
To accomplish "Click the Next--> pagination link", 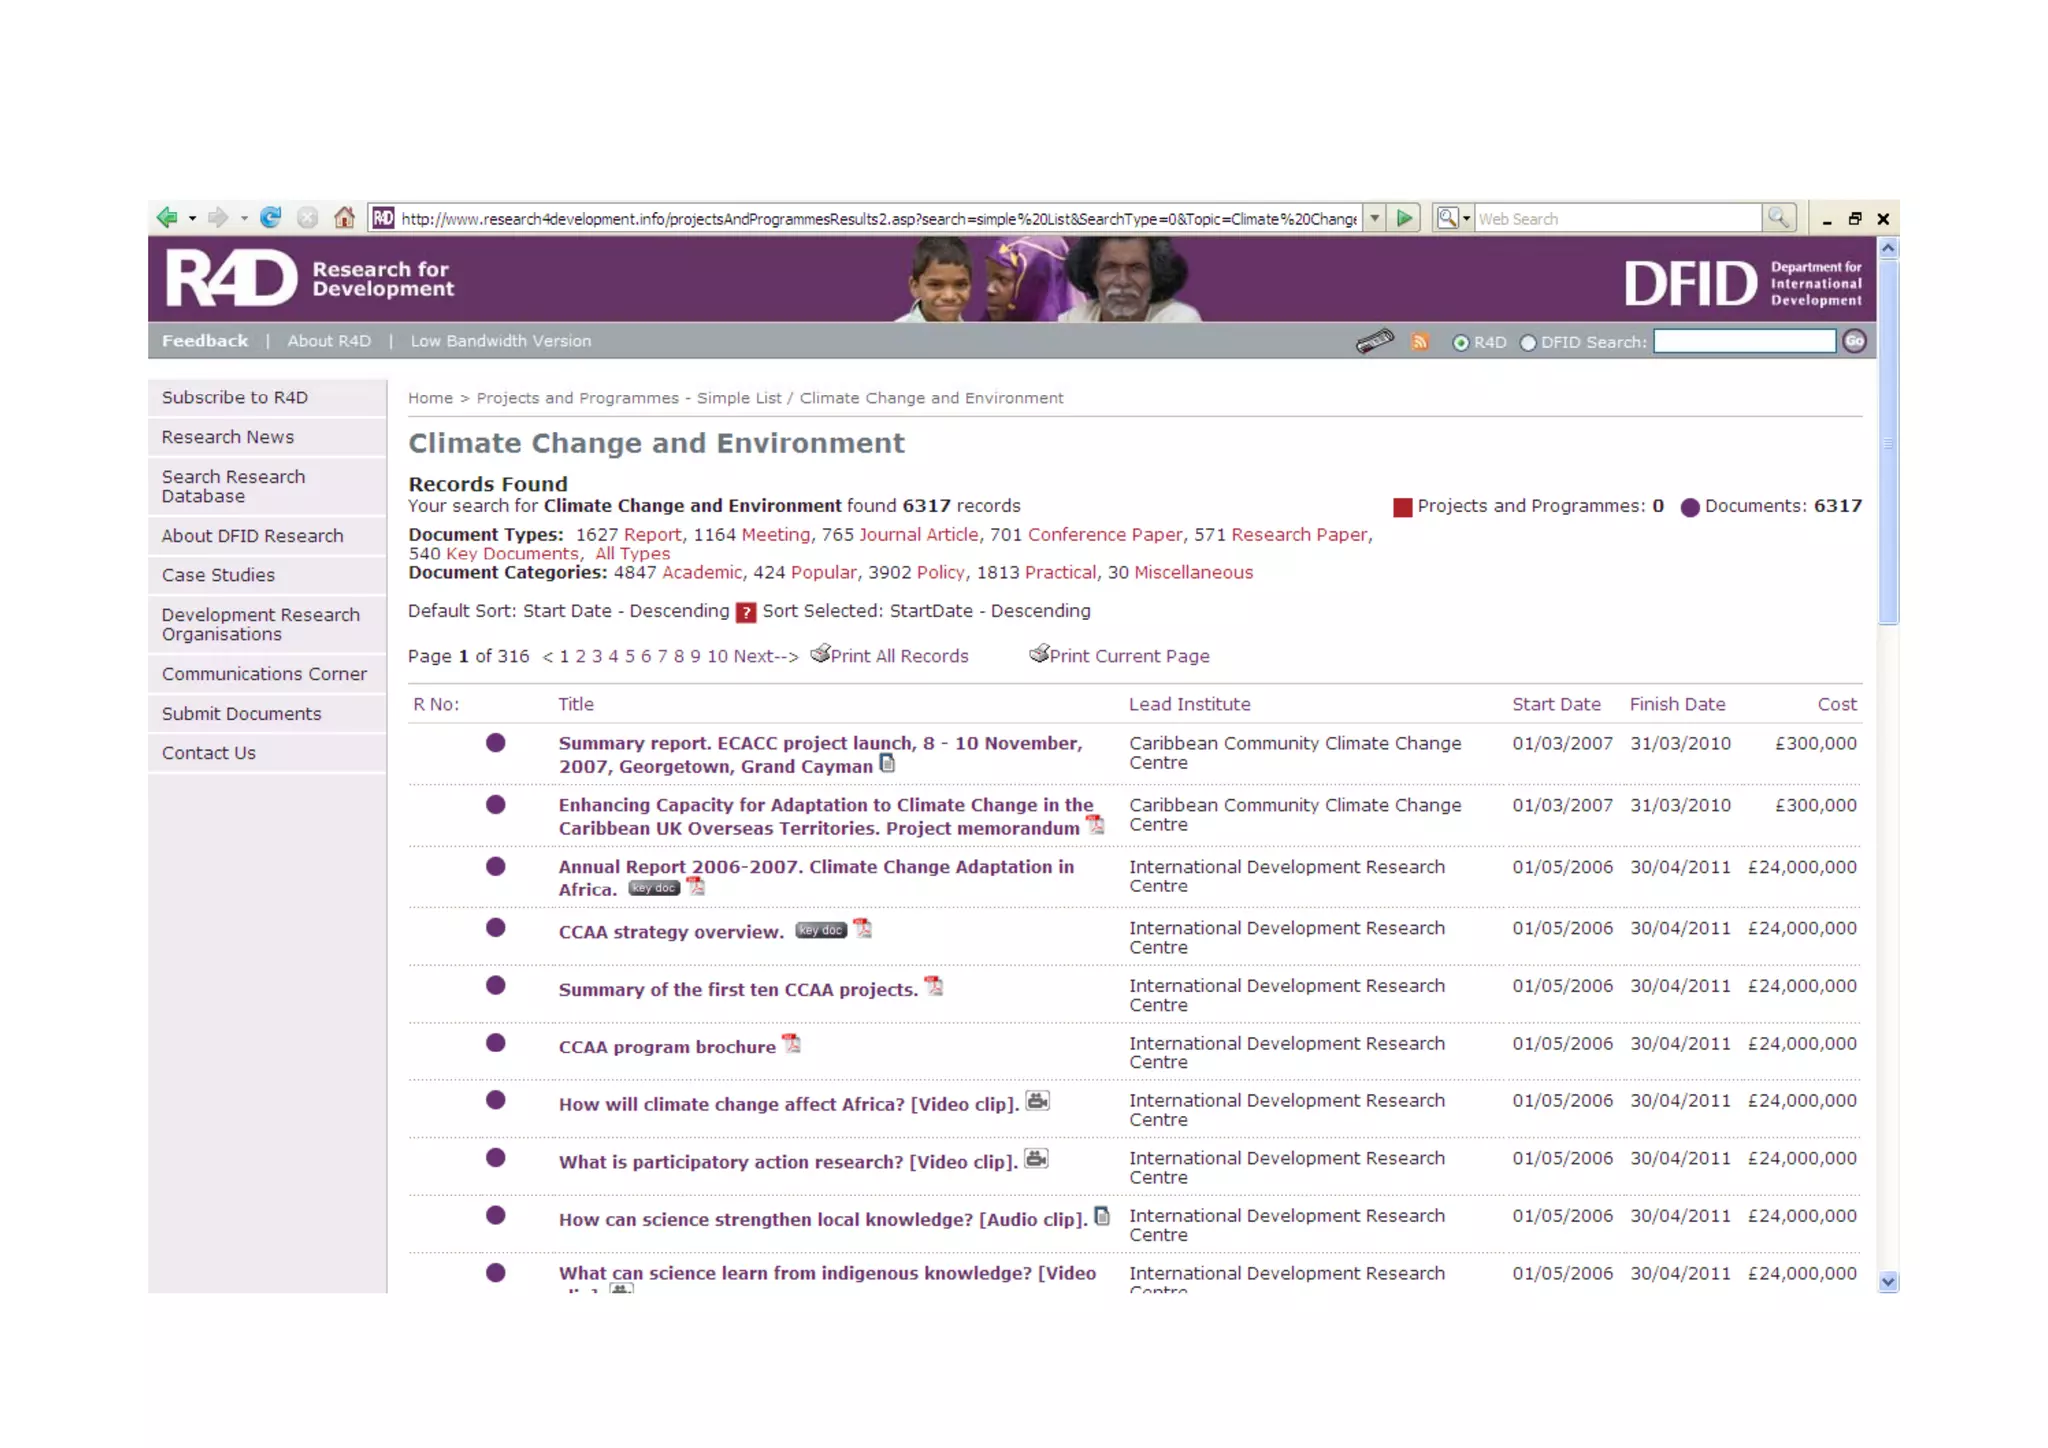I will (x=766, y=657).
